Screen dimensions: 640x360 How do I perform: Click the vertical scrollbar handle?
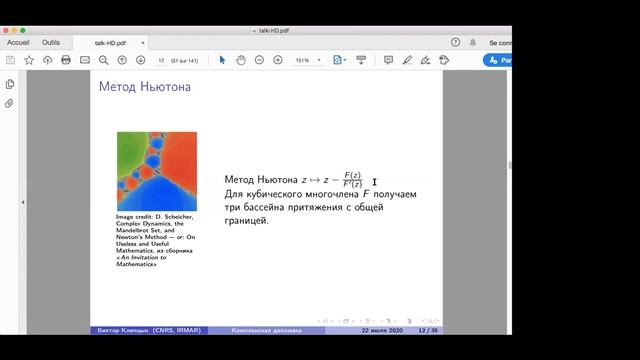pyautogui.click(x=509, y=165)
